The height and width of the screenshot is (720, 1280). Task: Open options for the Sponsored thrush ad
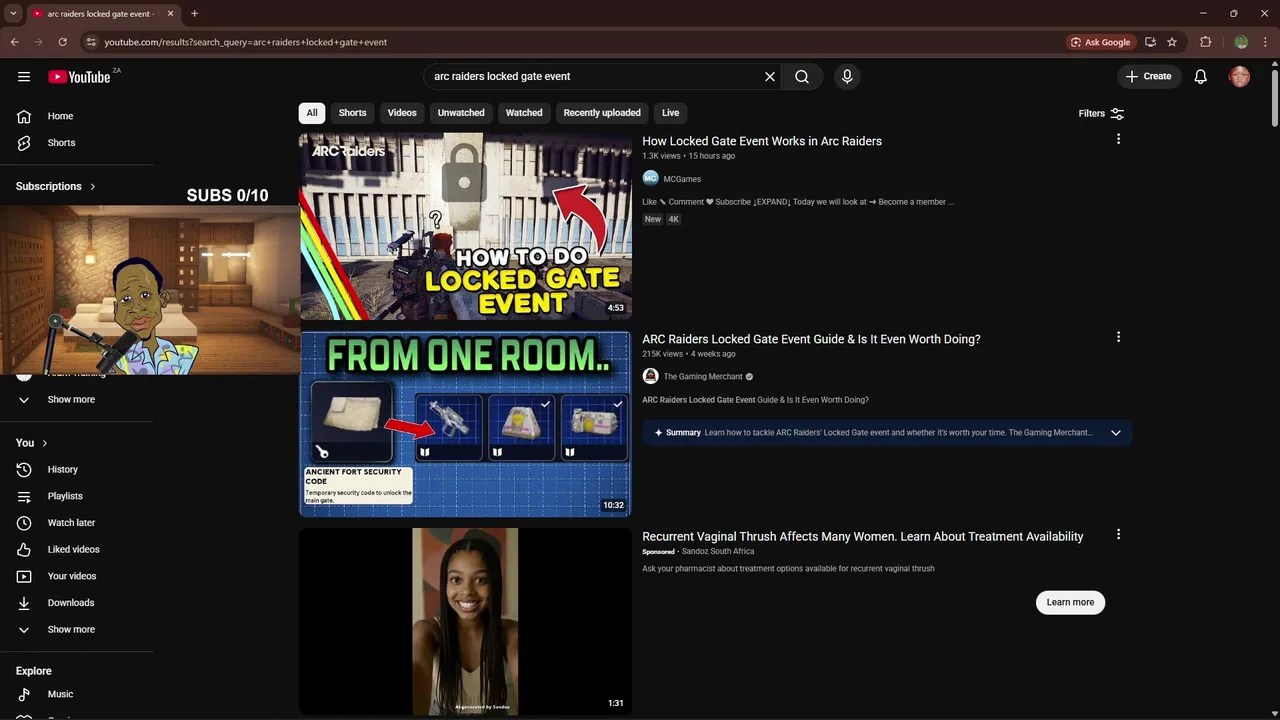click(x=1118, y=535)
